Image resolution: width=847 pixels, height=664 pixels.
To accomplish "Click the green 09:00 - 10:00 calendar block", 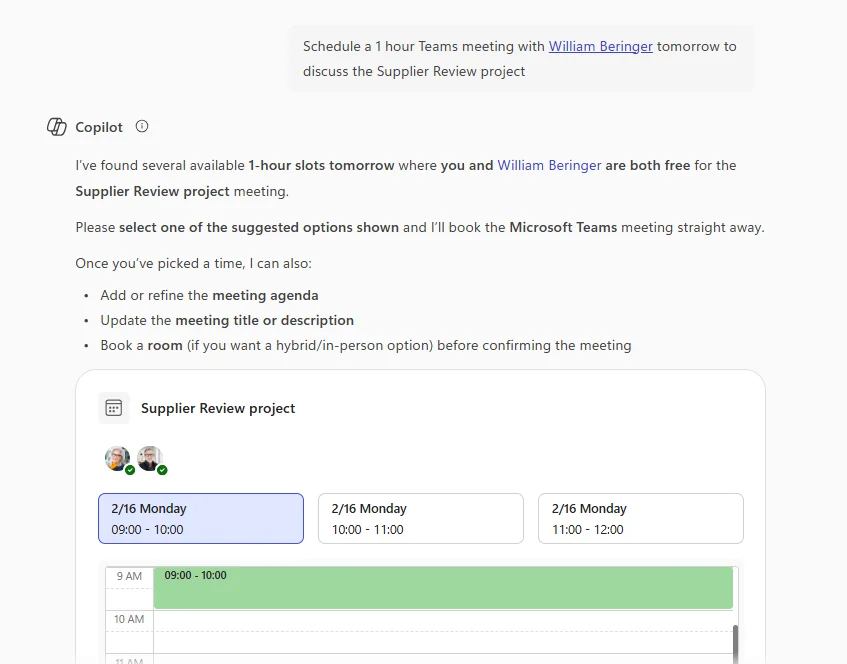I will coord(443,588).
